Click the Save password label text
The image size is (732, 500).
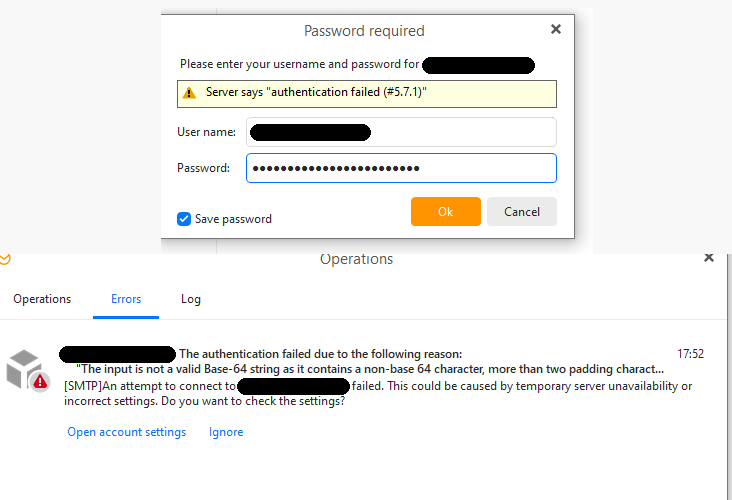tap(233, 219)
